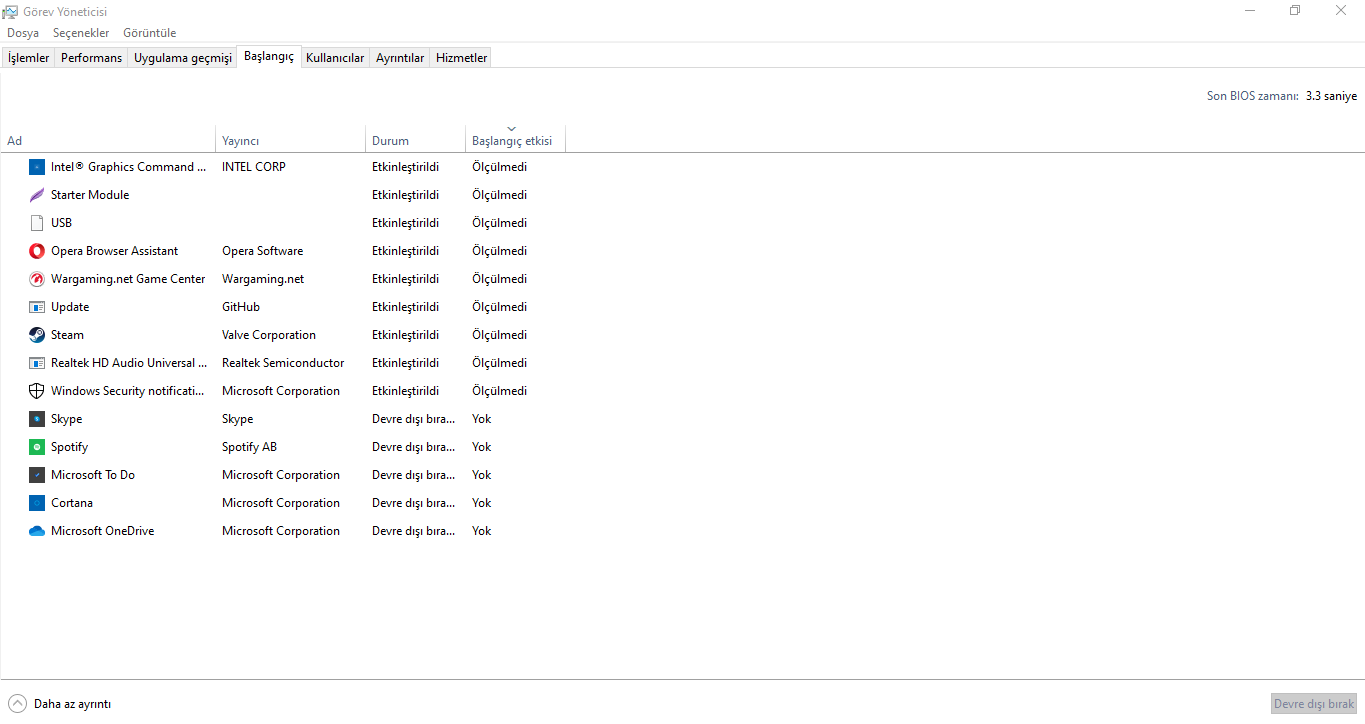Switch to the Ayrıntılar tab
The image size is (1365, 724).
(400, 58)
